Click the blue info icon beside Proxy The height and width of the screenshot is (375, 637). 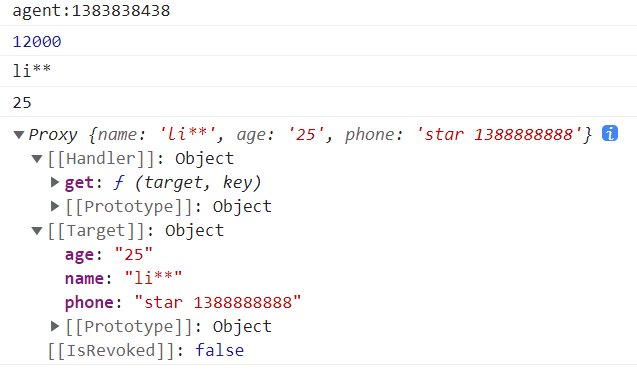point(610,133)
